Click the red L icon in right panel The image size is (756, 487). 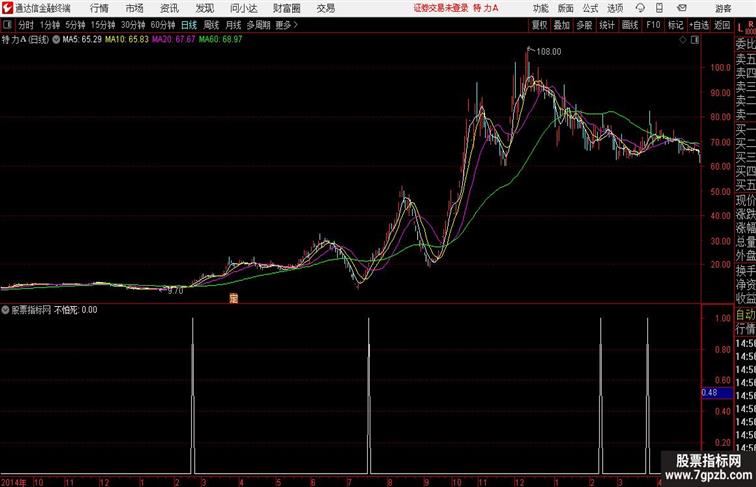click(x=740, y=28)
